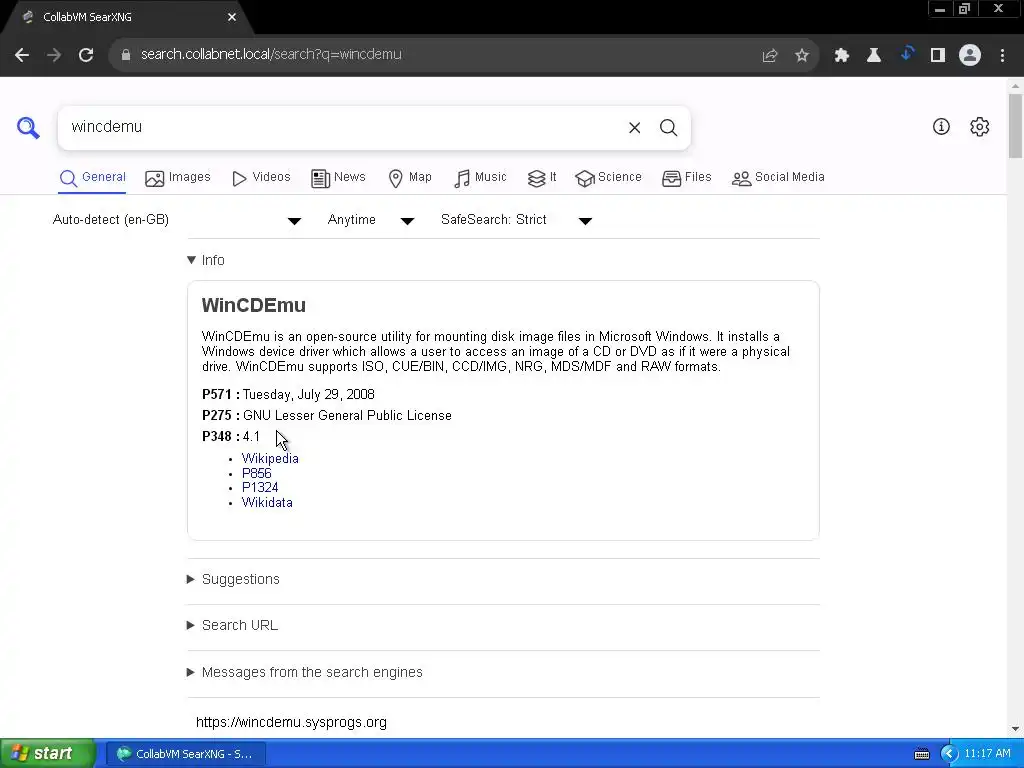
Task: Switch to the General category tab
Action: coord(92,178)
